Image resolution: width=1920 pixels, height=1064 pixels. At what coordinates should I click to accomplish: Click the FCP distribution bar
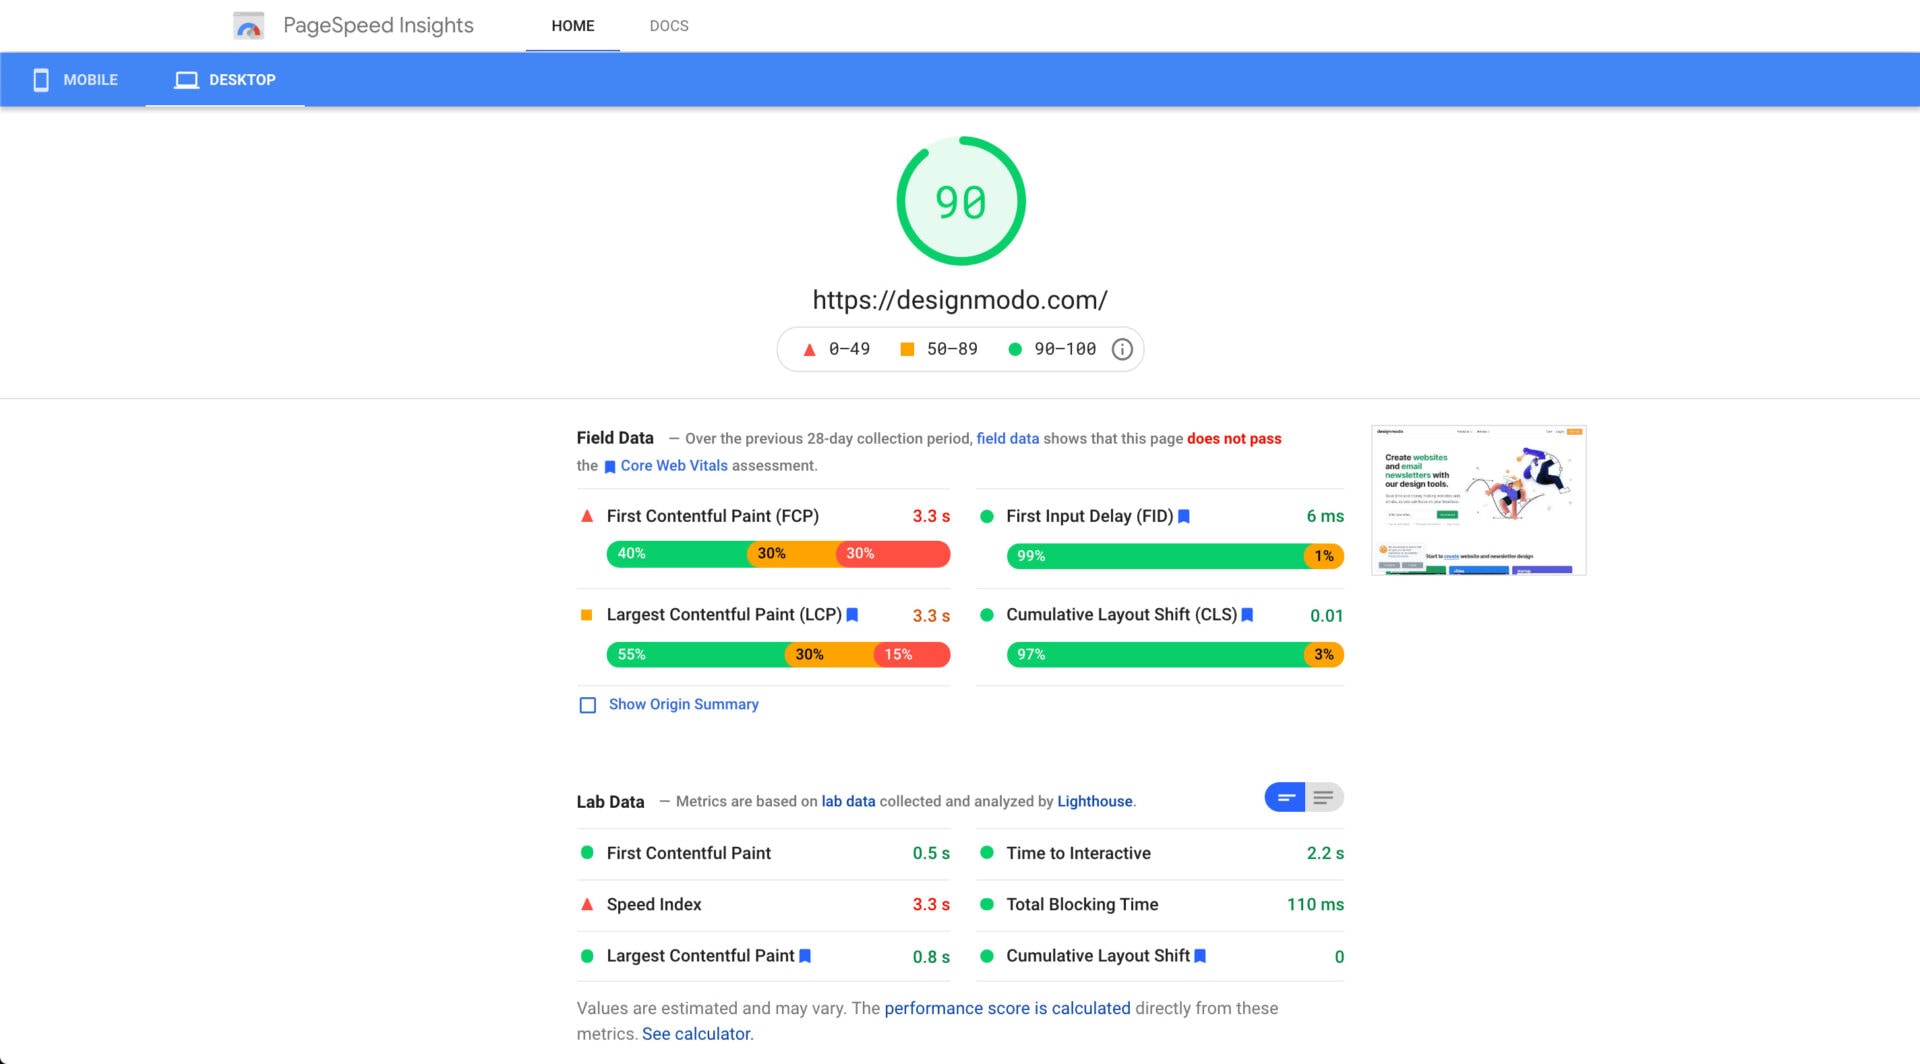[778, 554]
